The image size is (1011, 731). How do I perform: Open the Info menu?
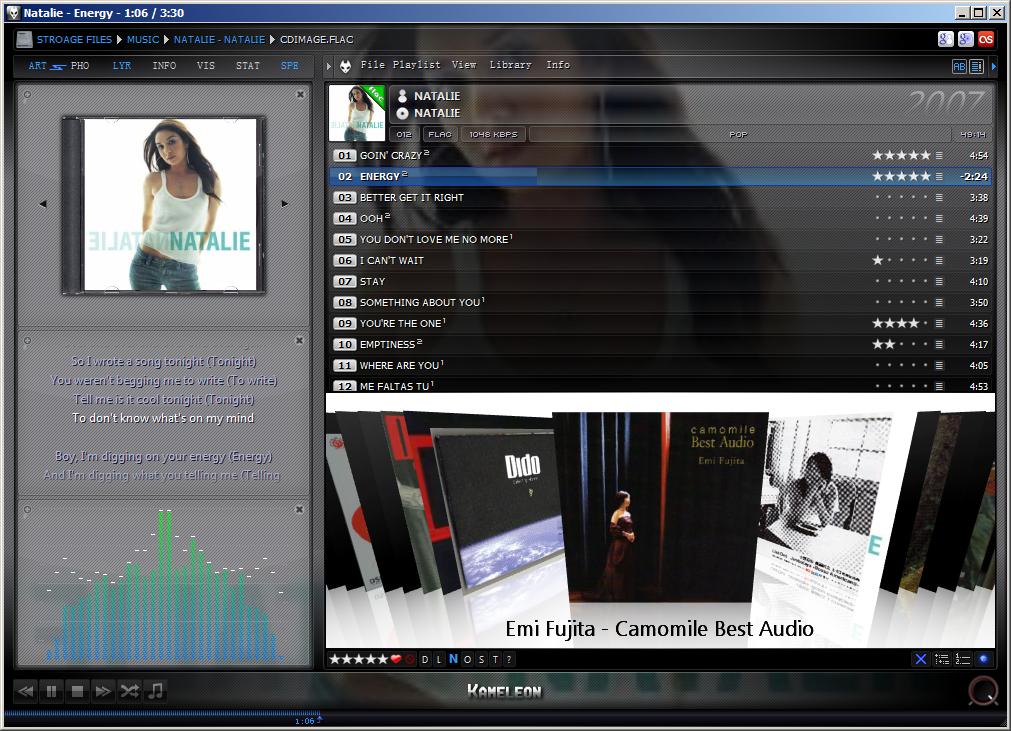(558, 64)
